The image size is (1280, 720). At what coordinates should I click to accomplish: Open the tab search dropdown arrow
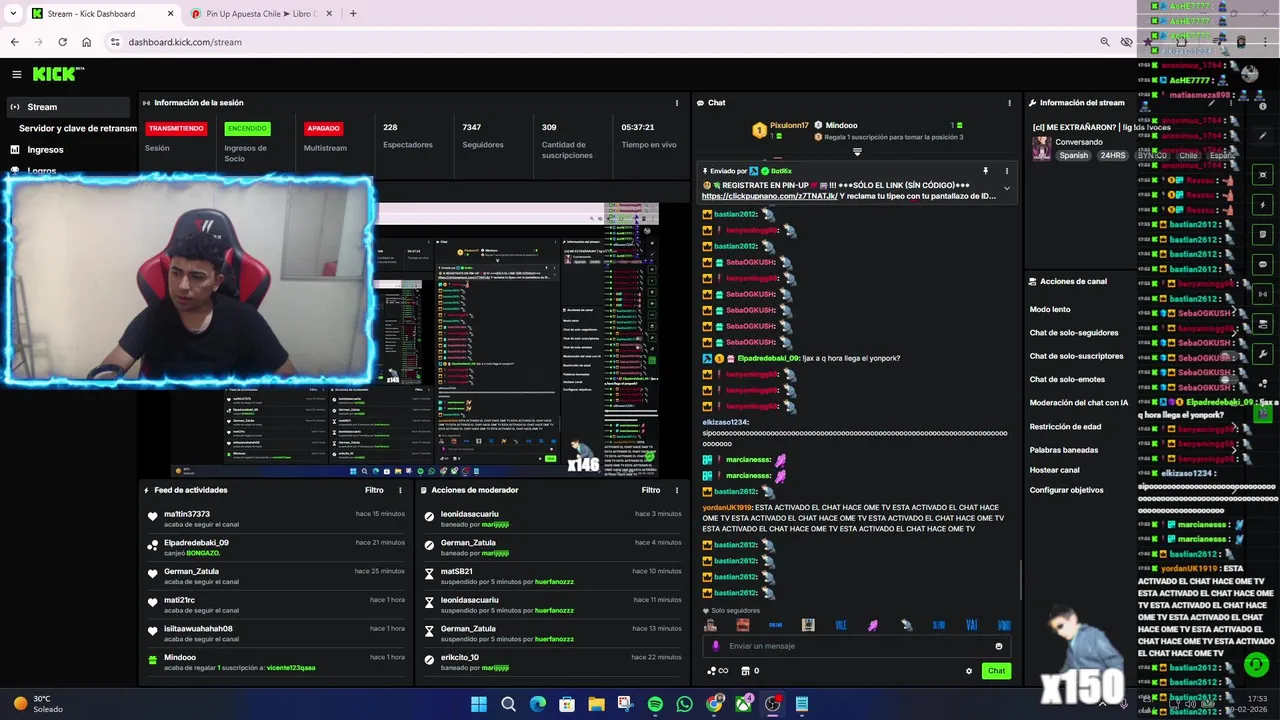pos(12,14)
